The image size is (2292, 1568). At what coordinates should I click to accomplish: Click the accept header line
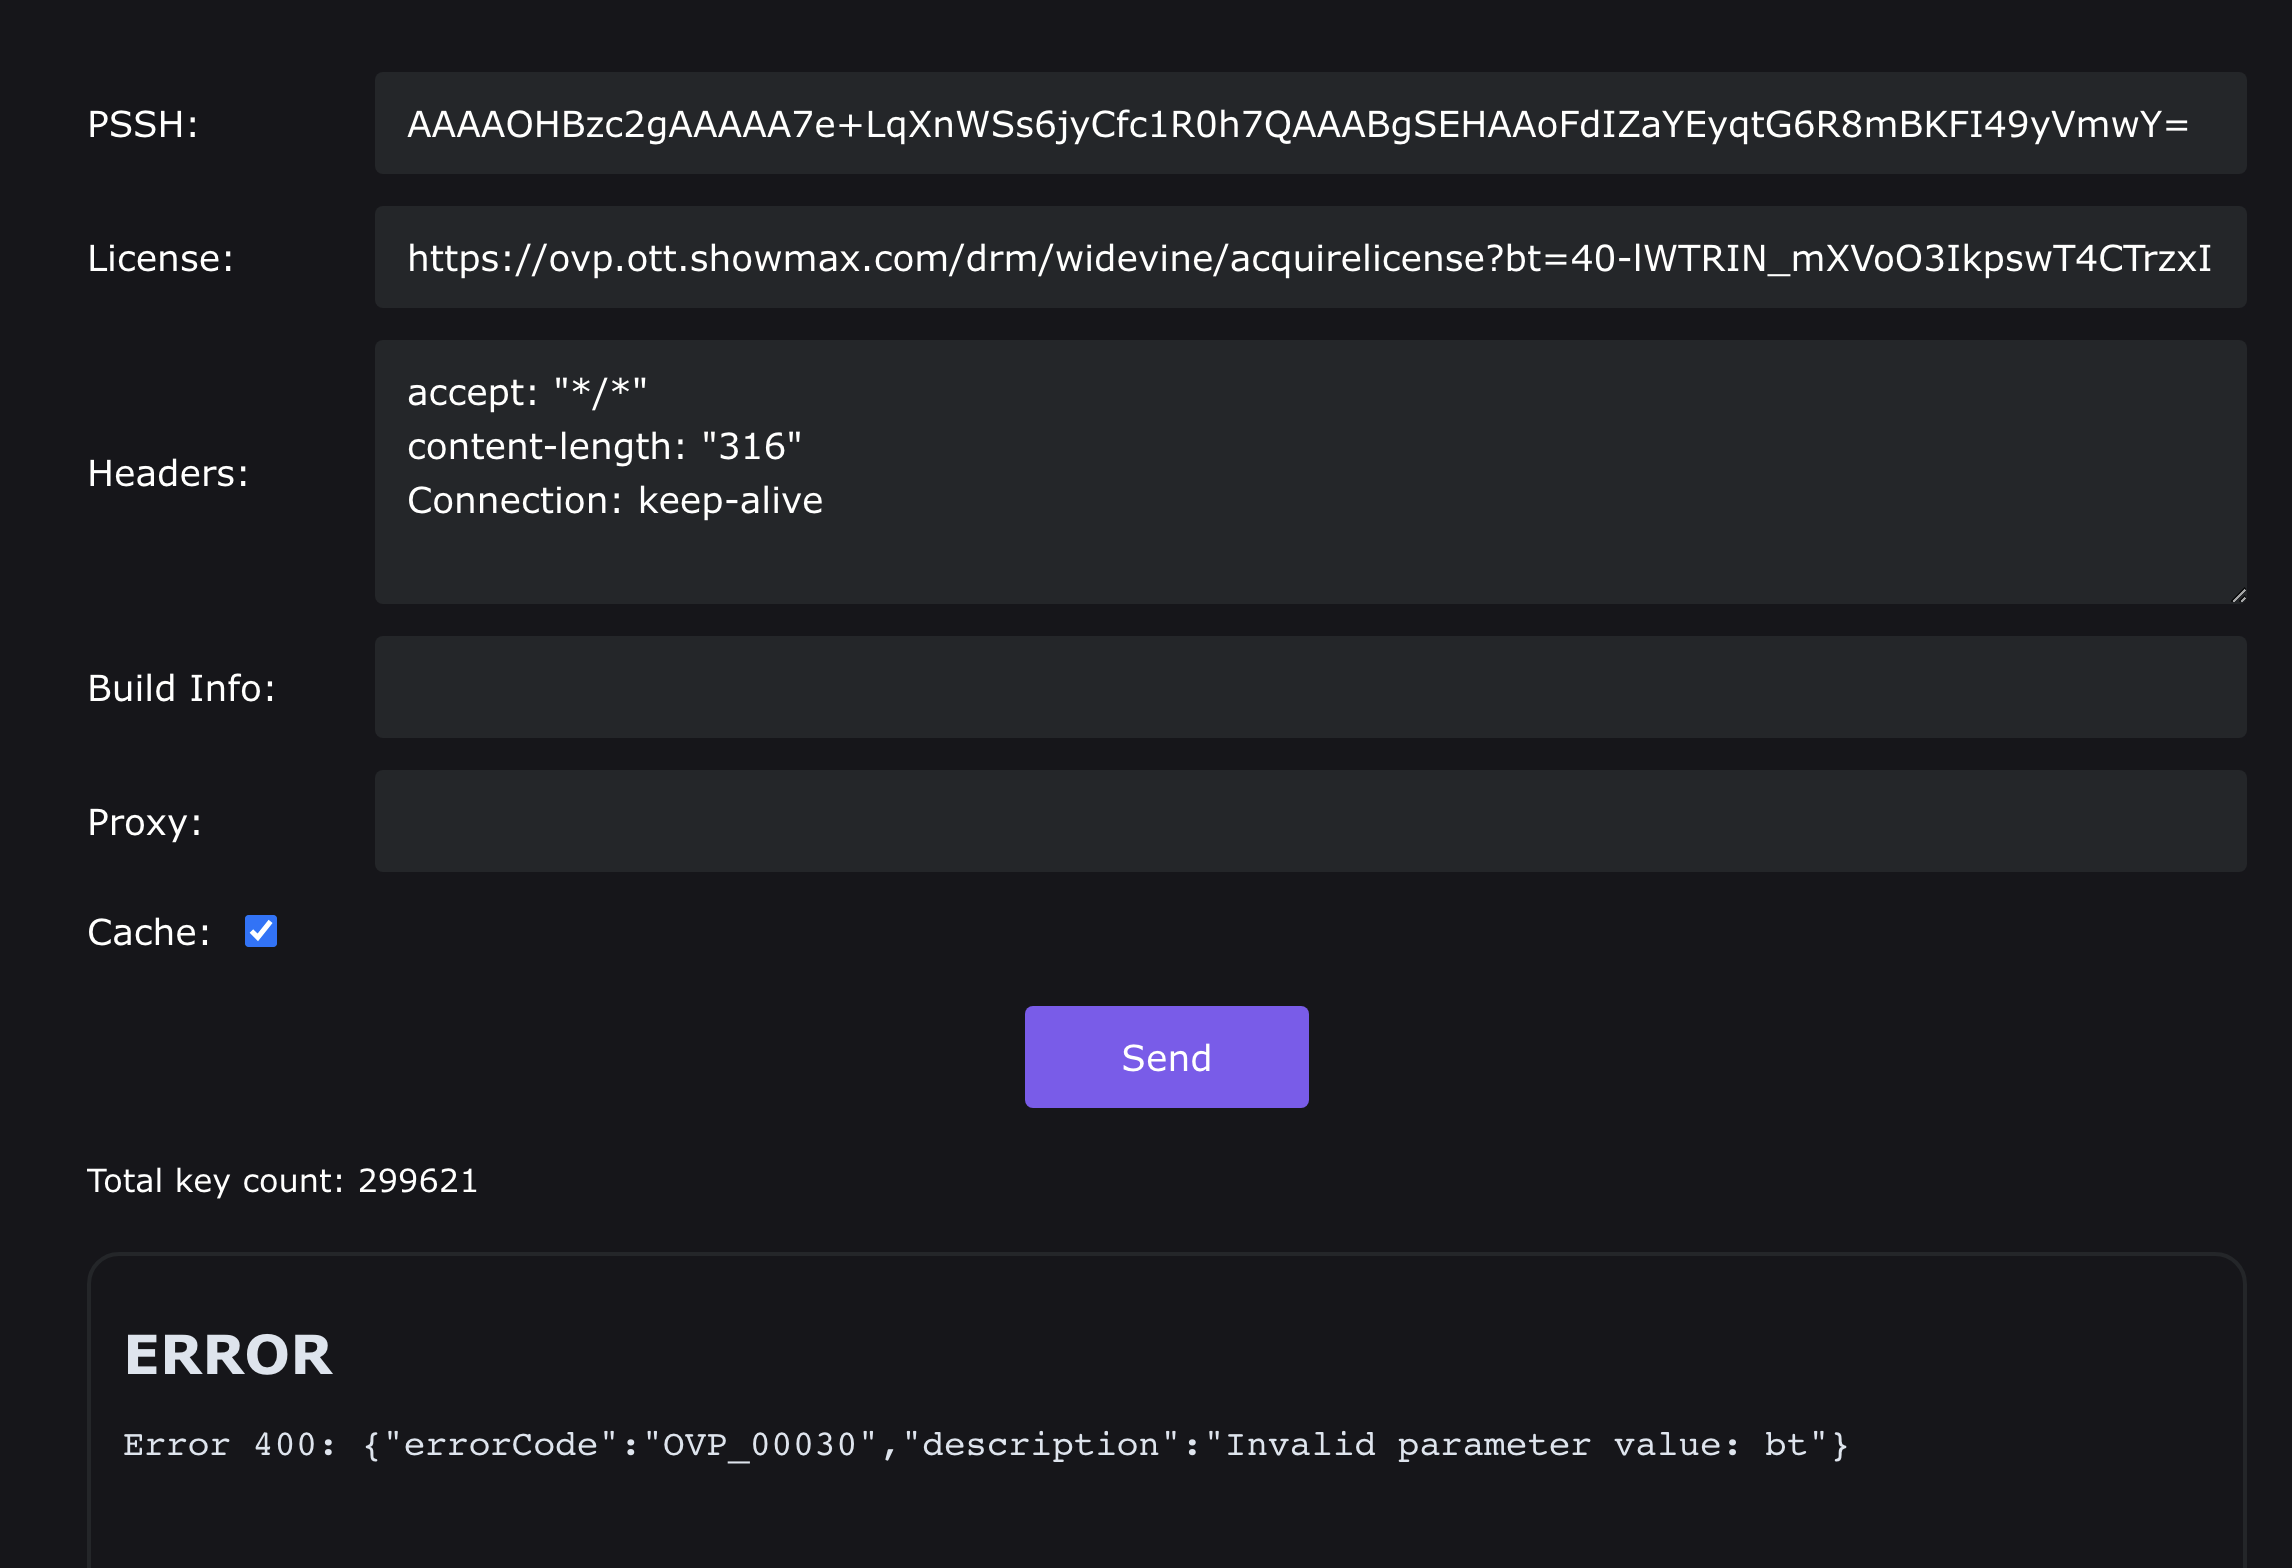527,392
